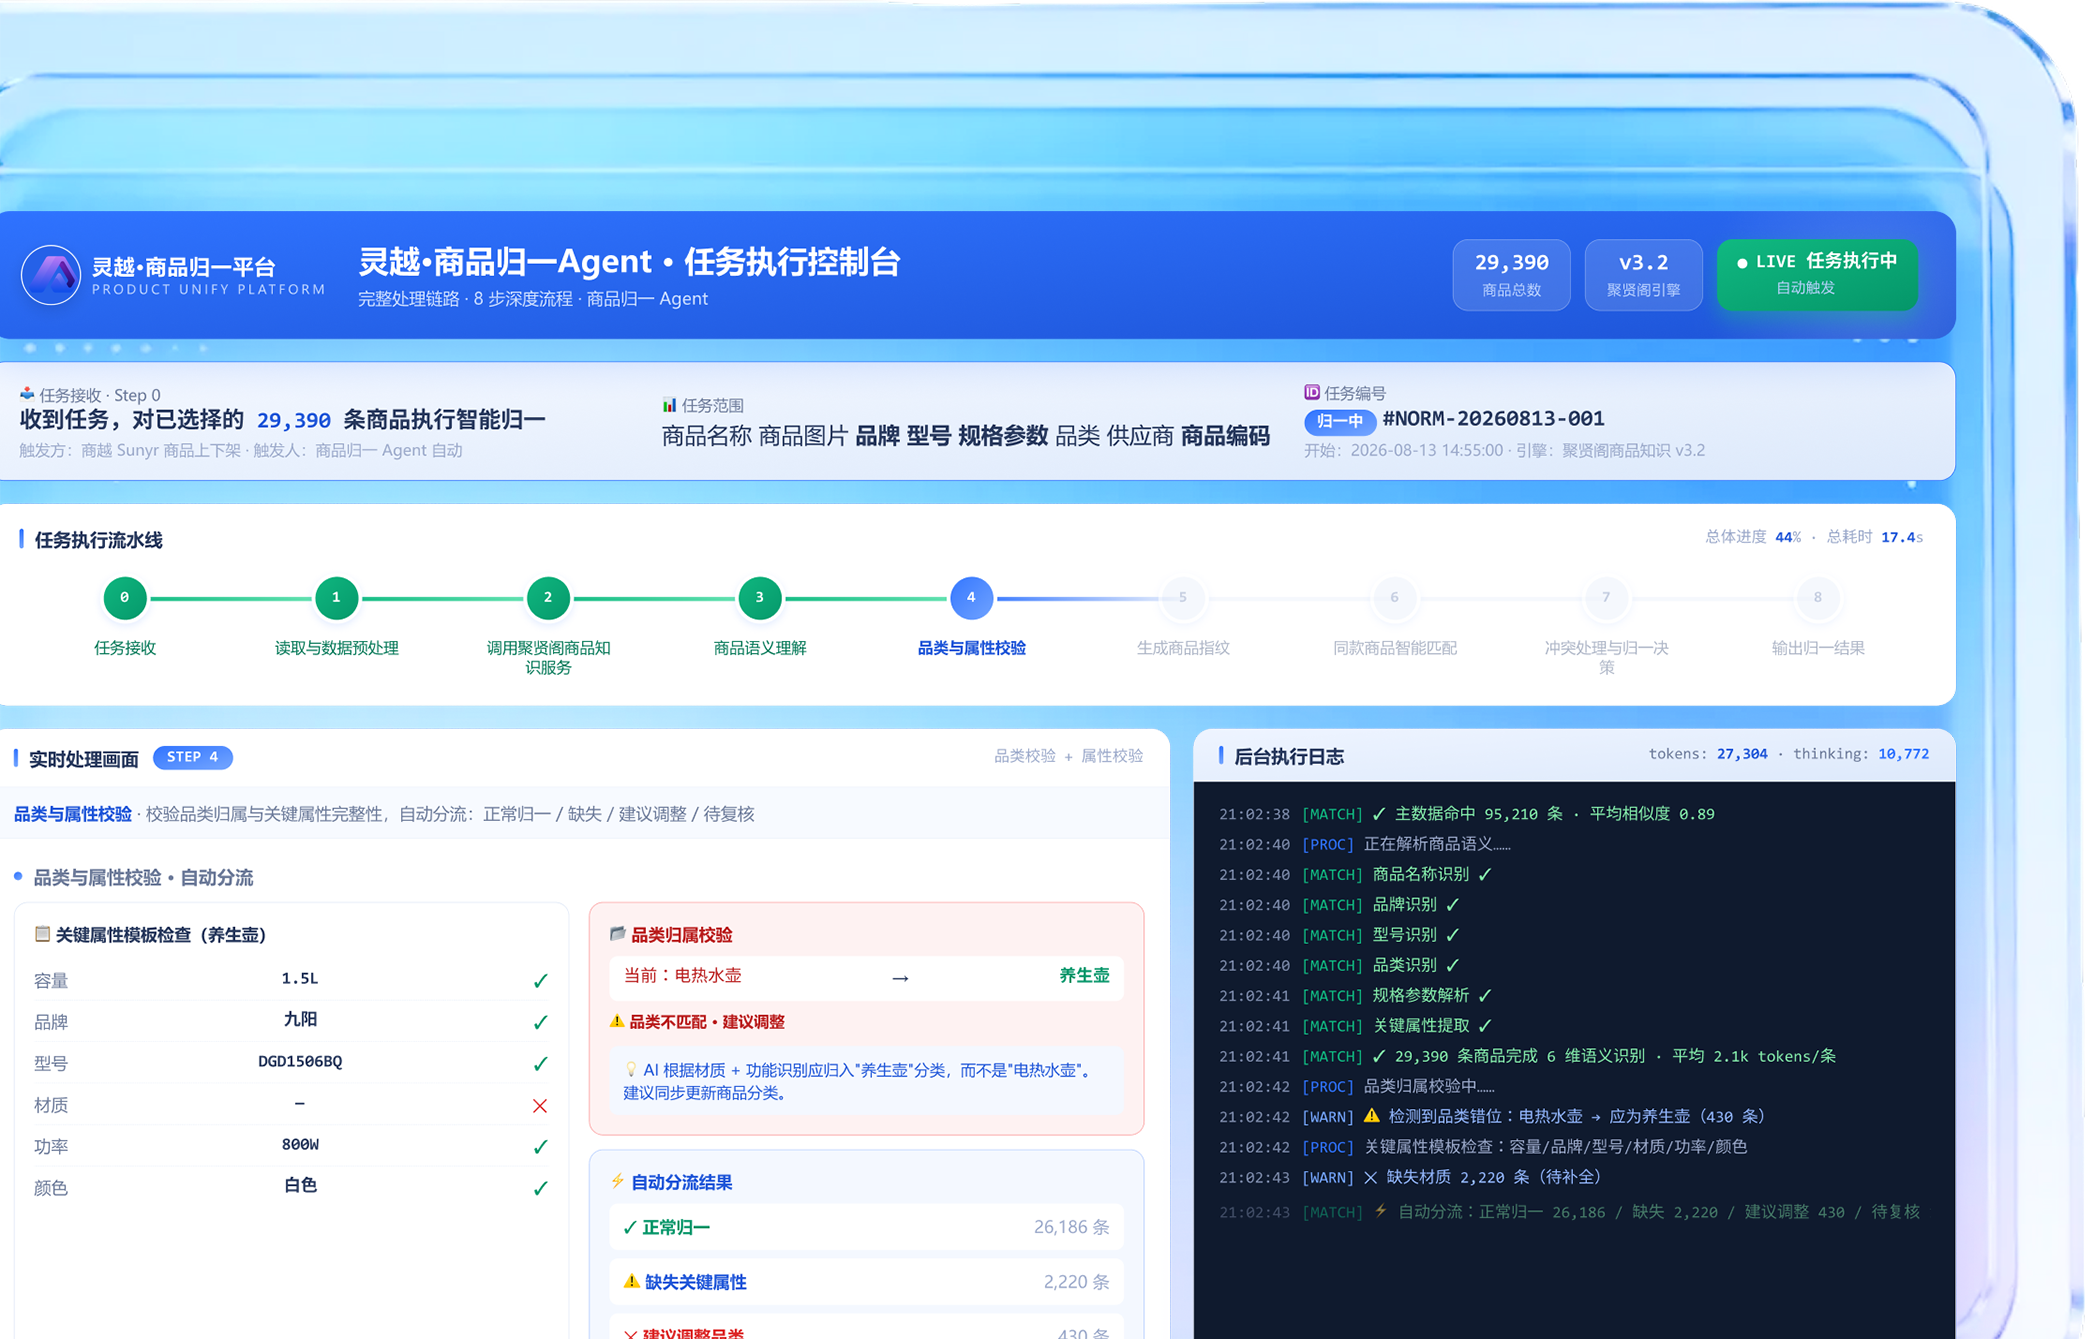The image size is (2085, 1339).
Task: Click the 归一中 status badge
Action: pos(1339,421)
